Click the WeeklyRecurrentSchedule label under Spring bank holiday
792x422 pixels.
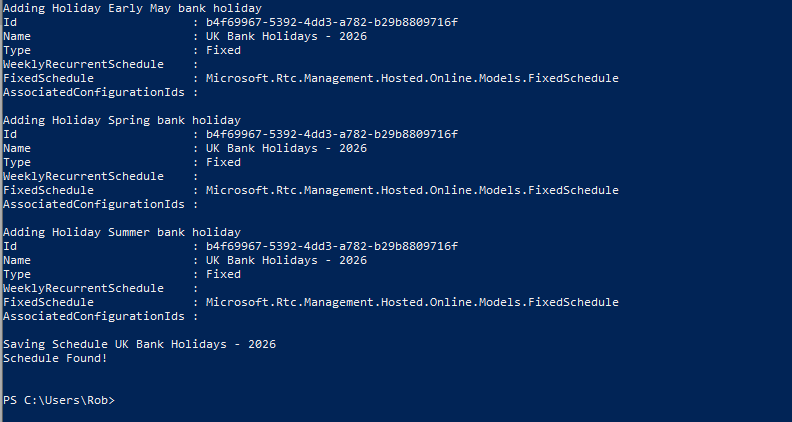click(x=83, y=176)
